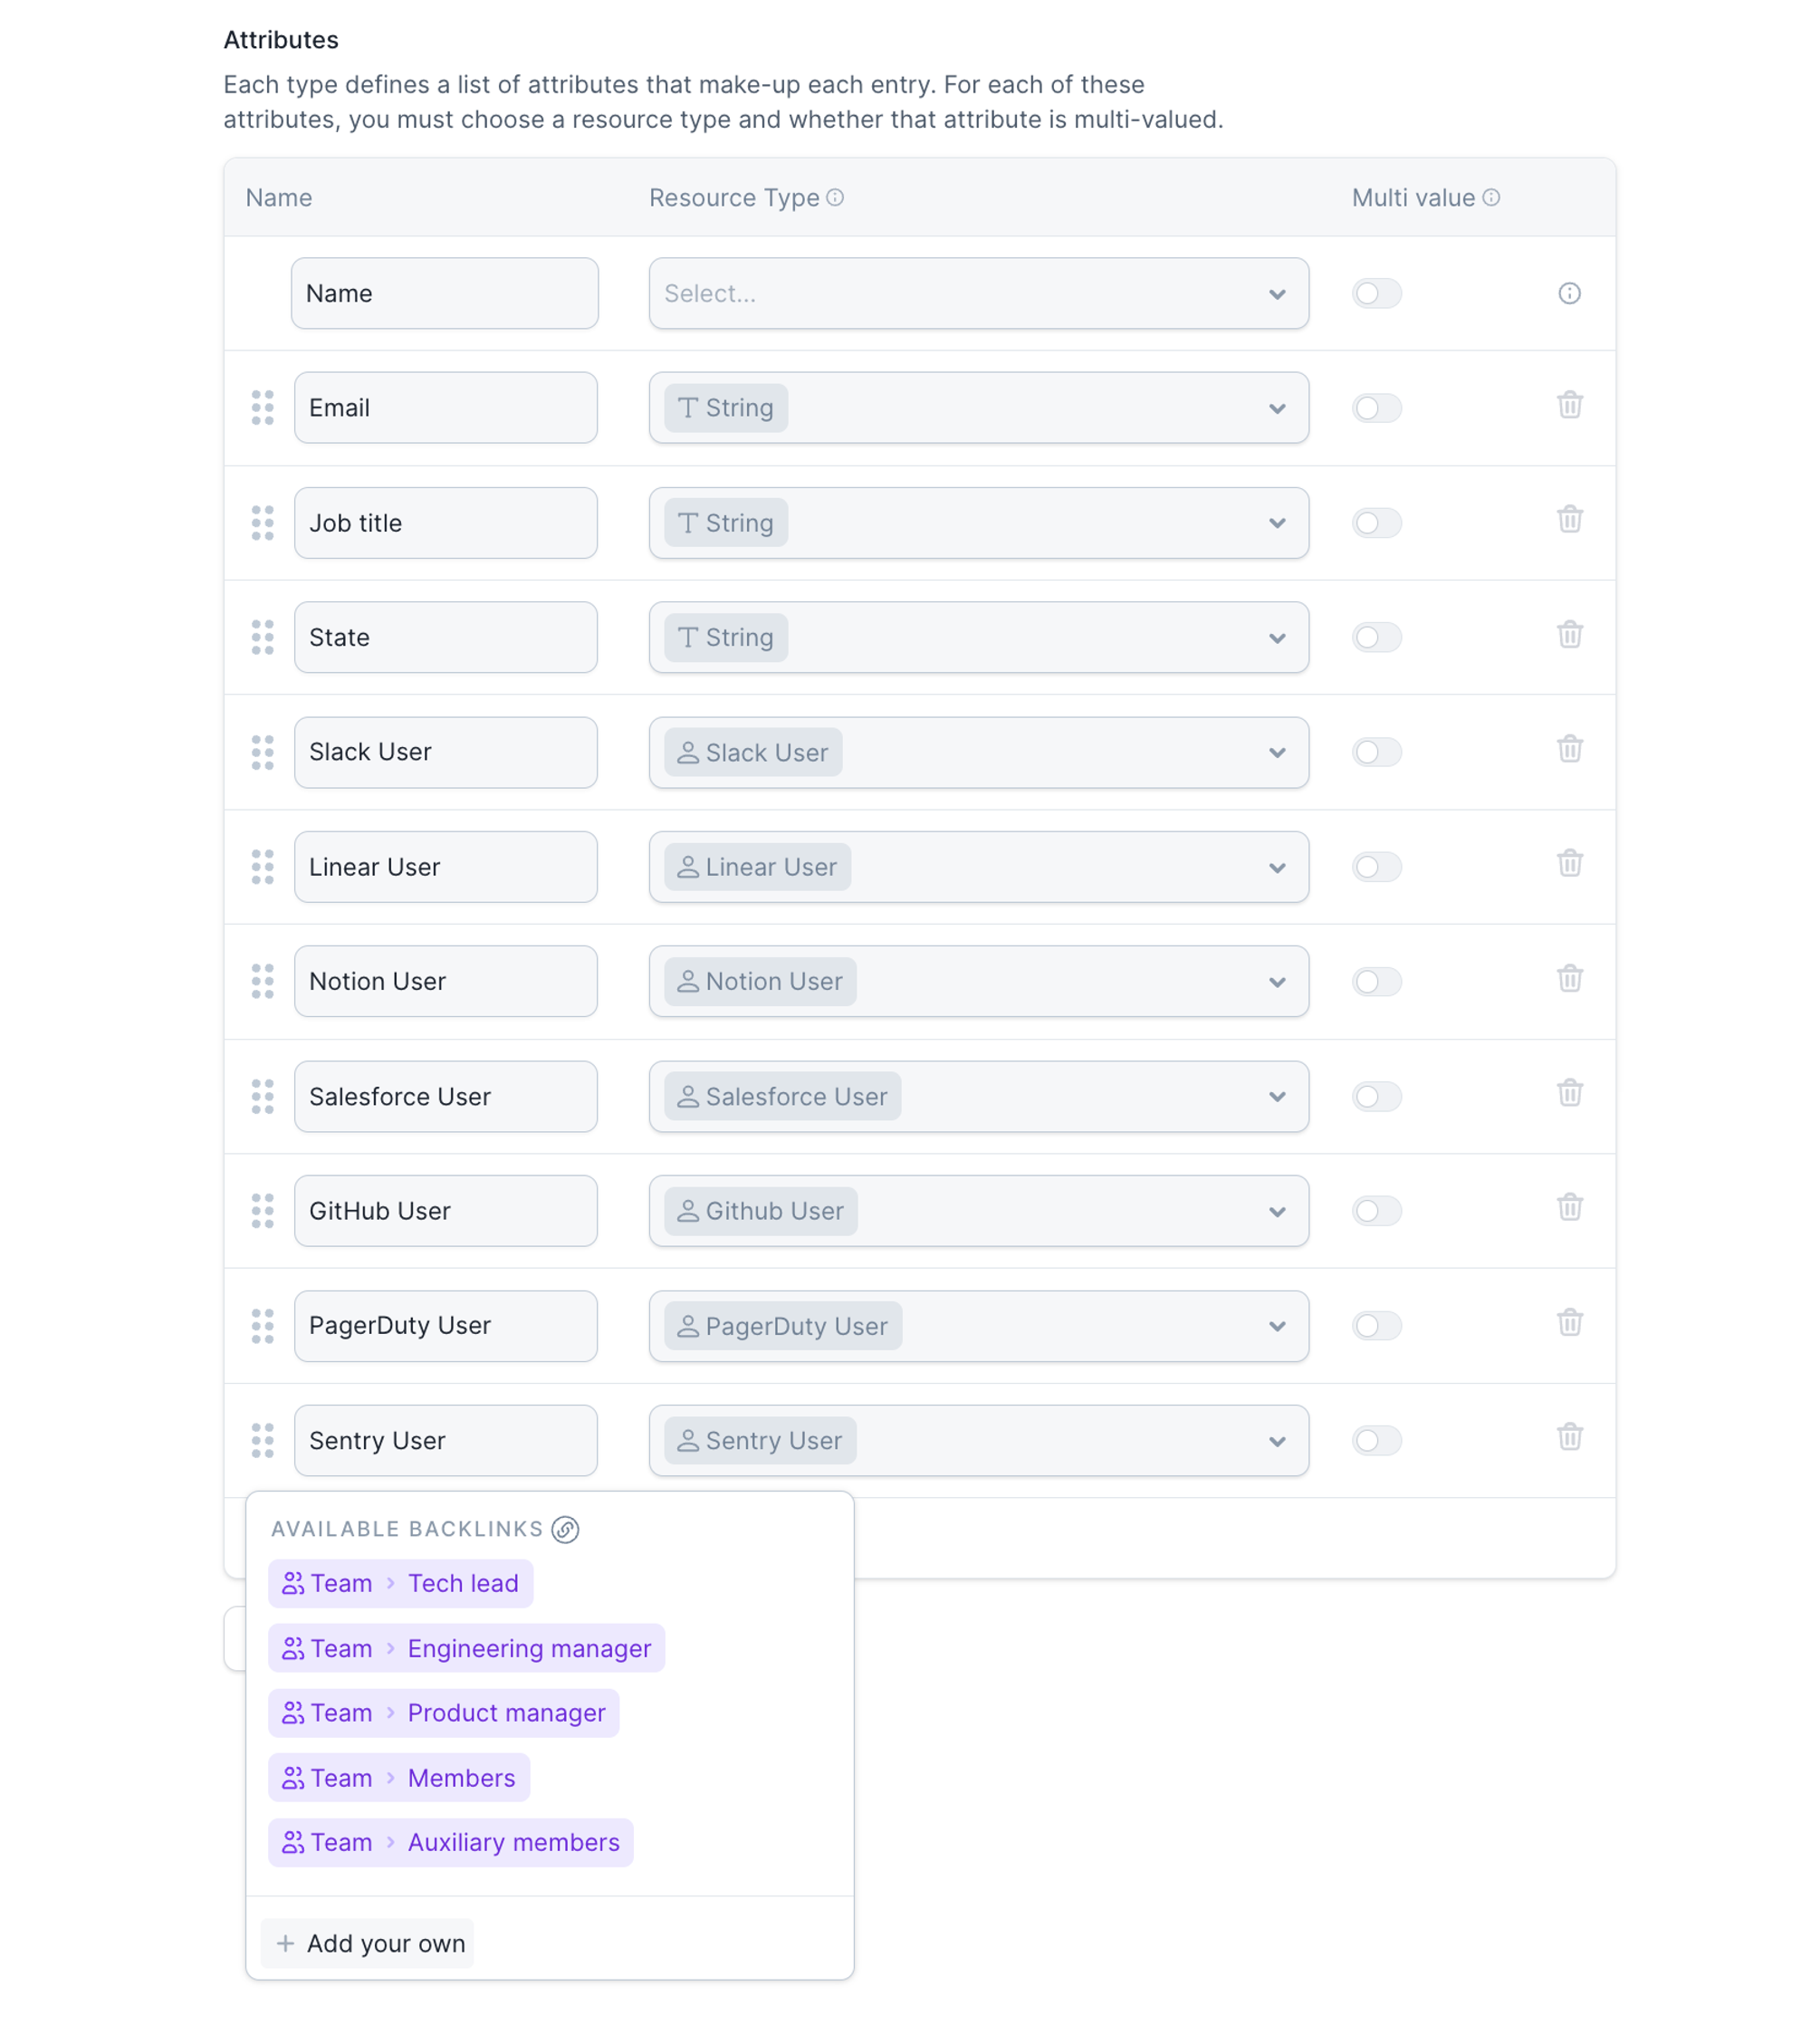Click trash icon for Job title
1811x2044 pixels.
pyautogui.click(x=1569, y=520)
